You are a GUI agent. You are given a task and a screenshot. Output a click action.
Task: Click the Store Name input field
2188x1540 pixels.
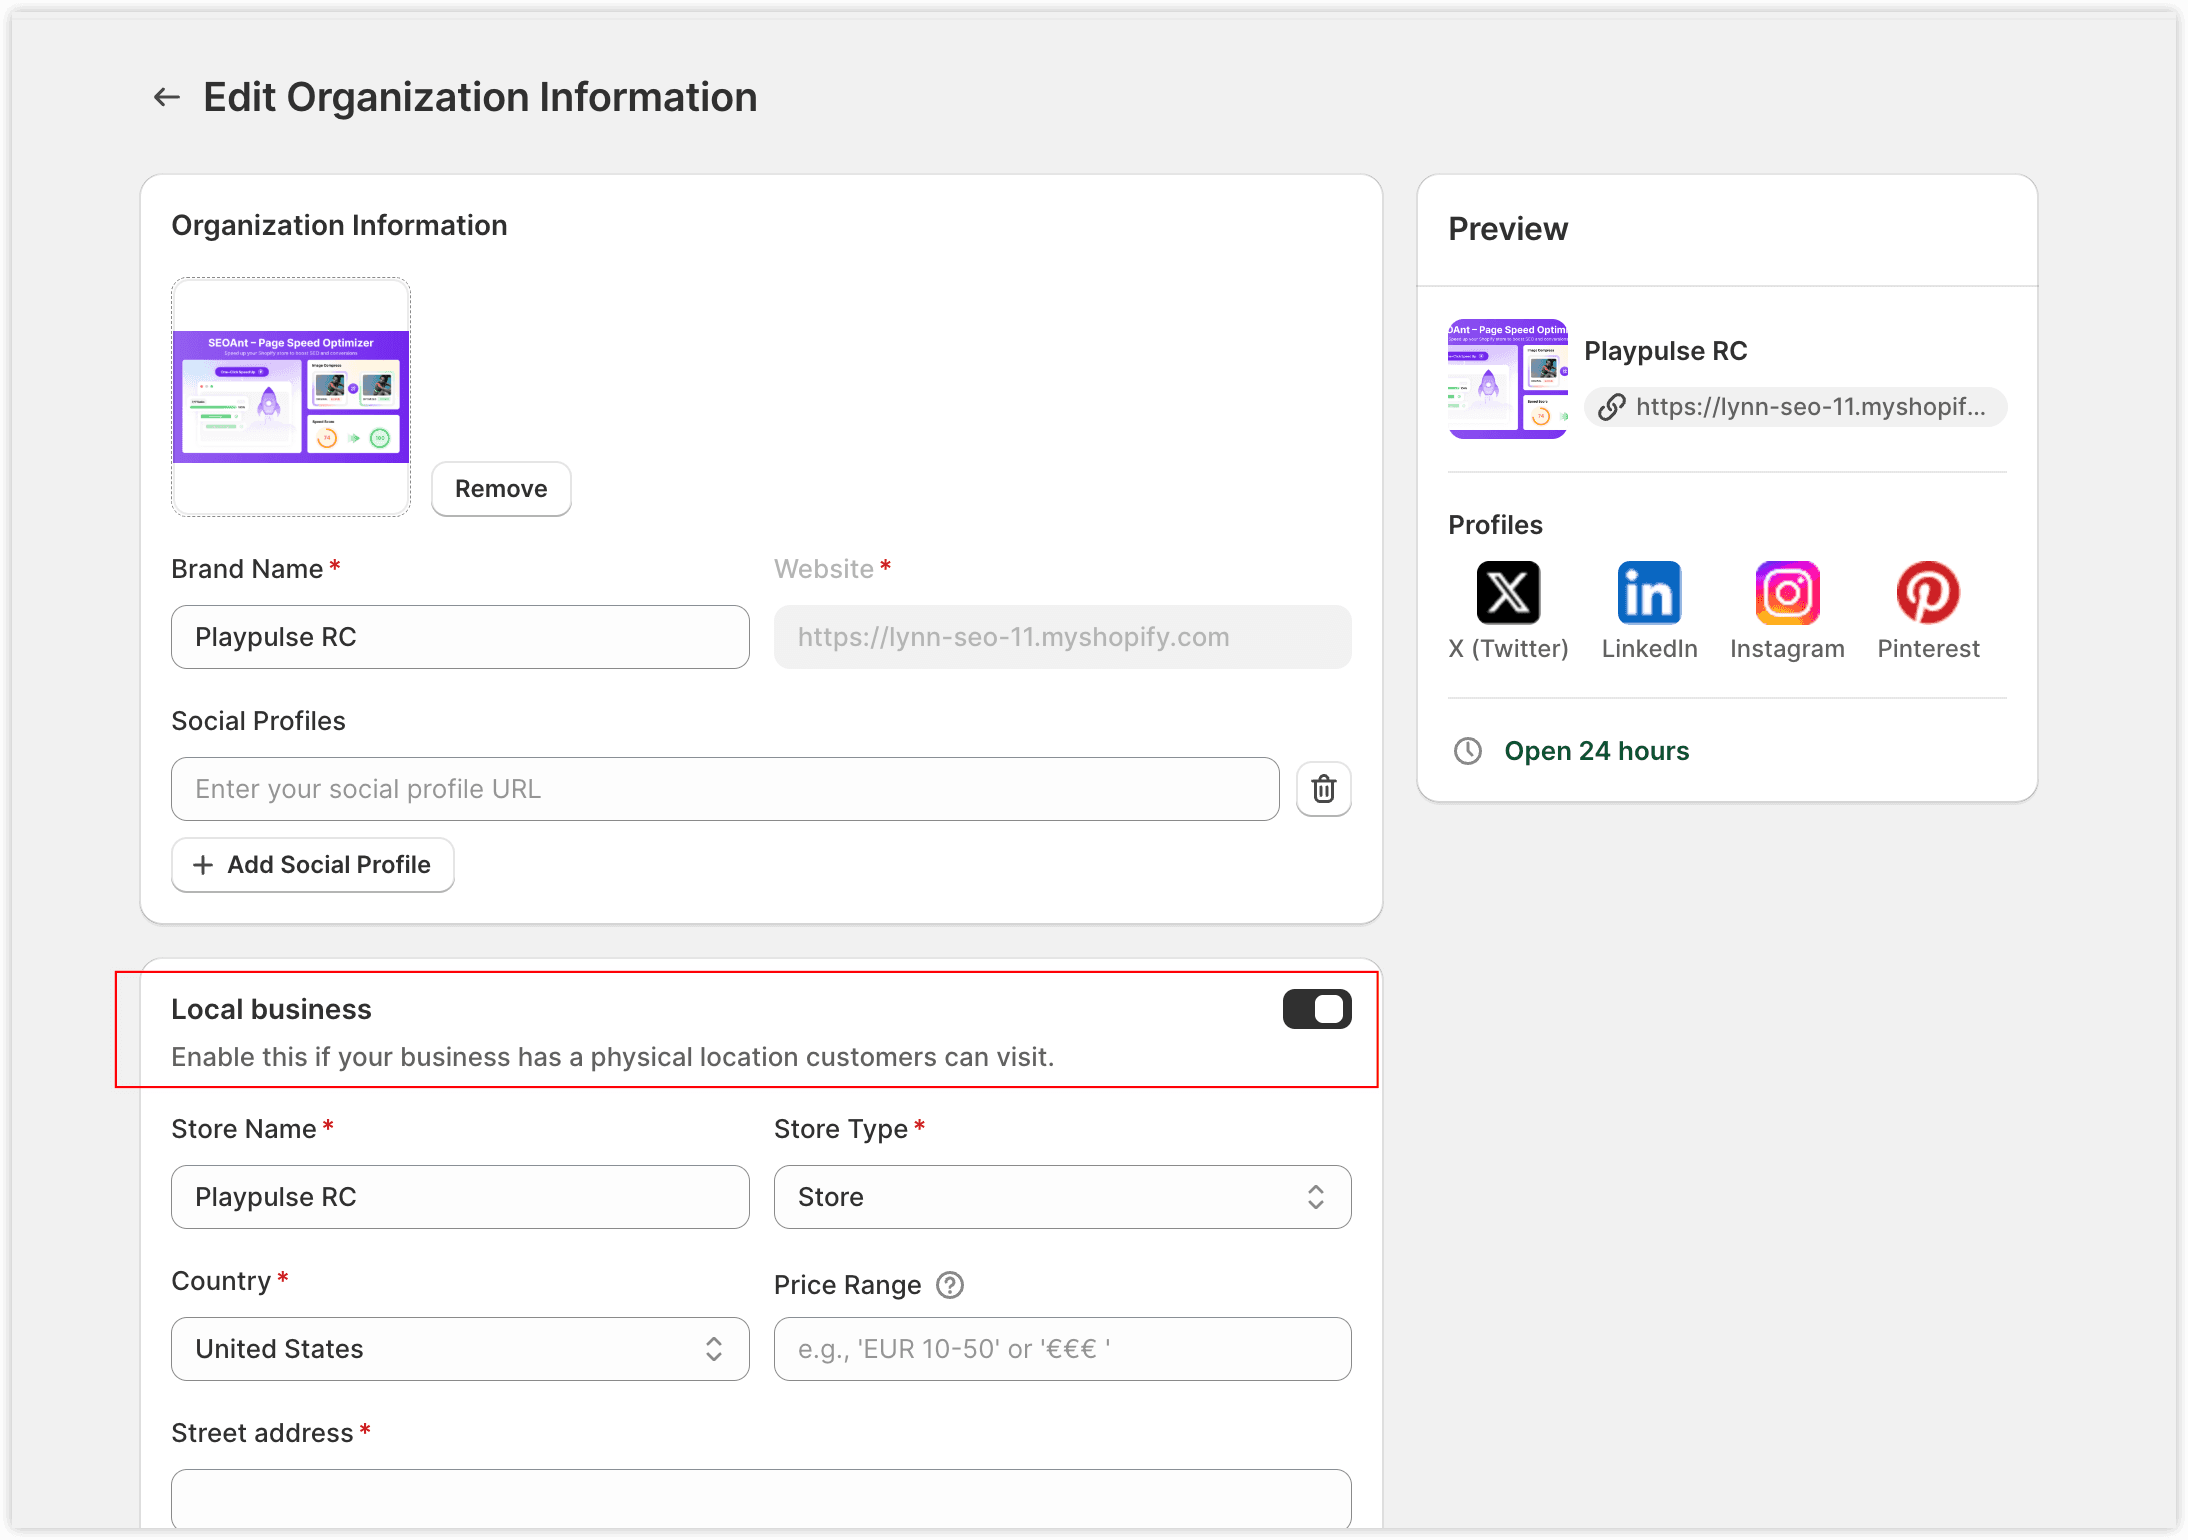(460, 1197)
